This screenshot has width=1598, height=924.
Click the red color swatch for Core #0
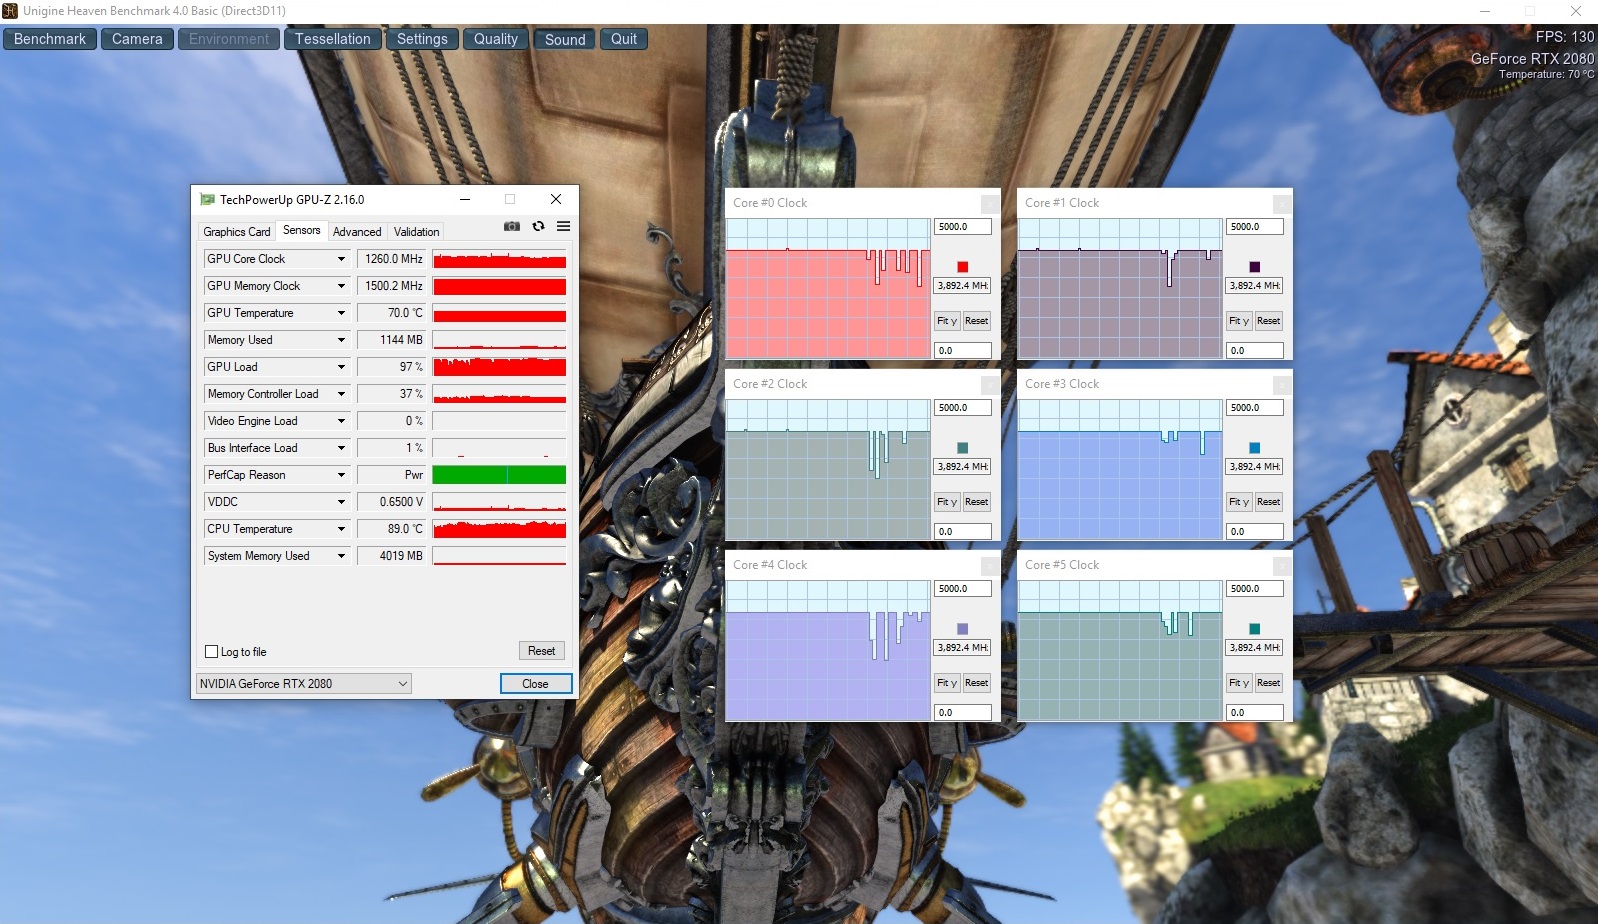click(962, 267)
